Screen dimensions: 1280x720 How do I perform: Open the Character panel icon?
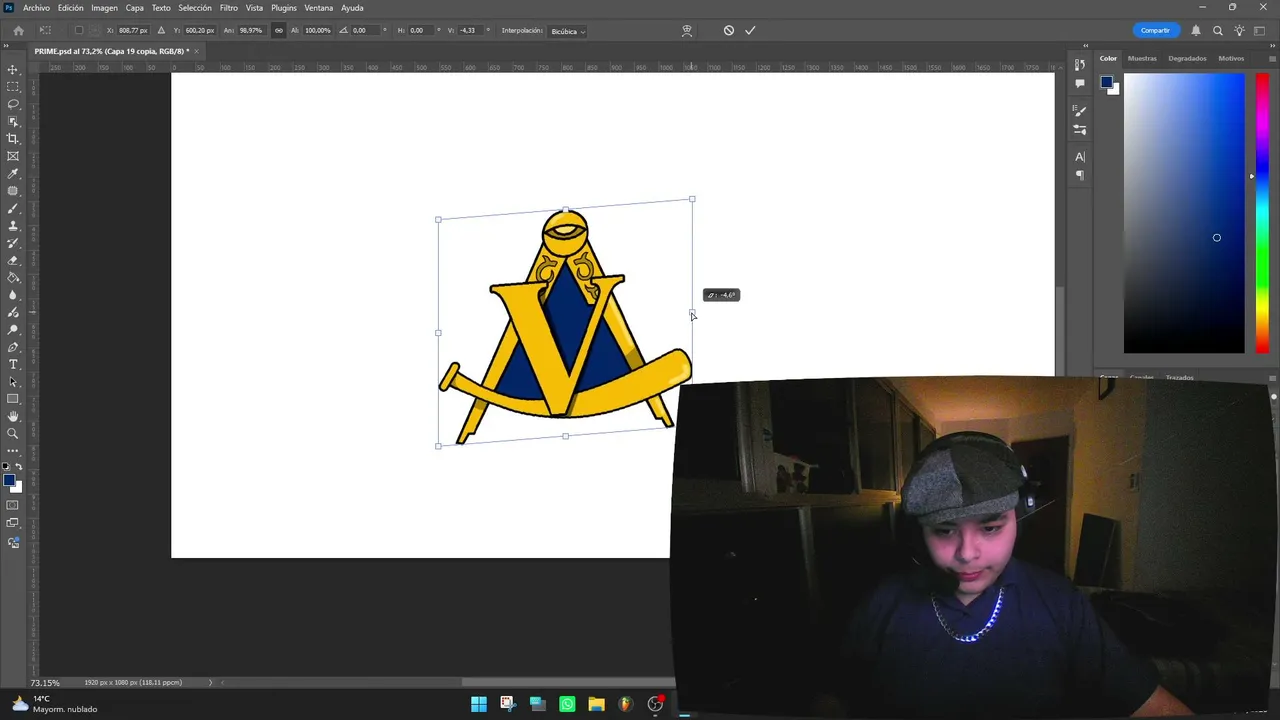click(x=1080, y=157)
